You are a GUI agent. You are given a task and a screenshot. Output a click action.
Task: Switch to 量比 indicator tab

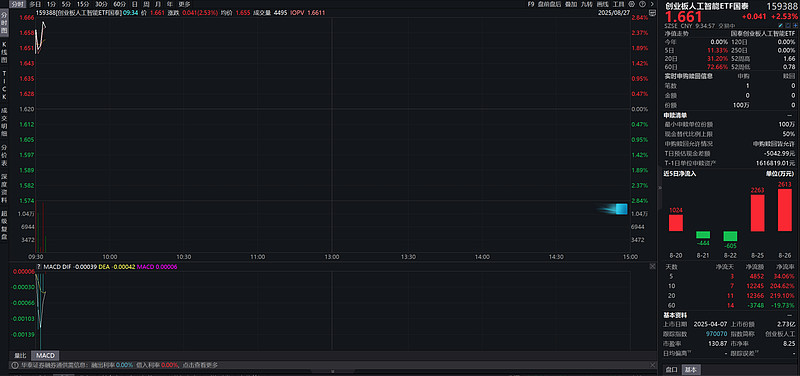pyautogui.click(x=20, y=355)
